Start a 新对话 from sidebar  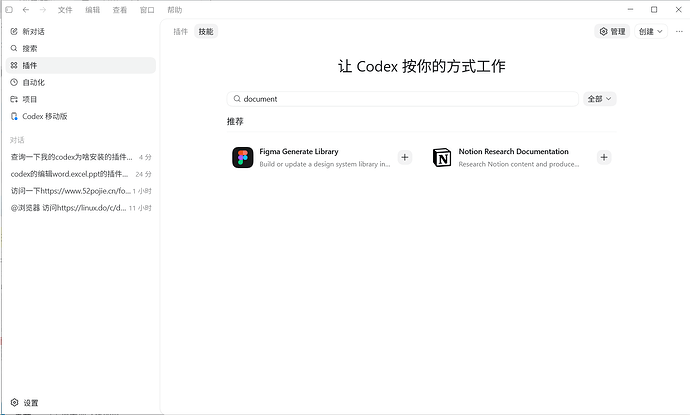coord(81,32)
